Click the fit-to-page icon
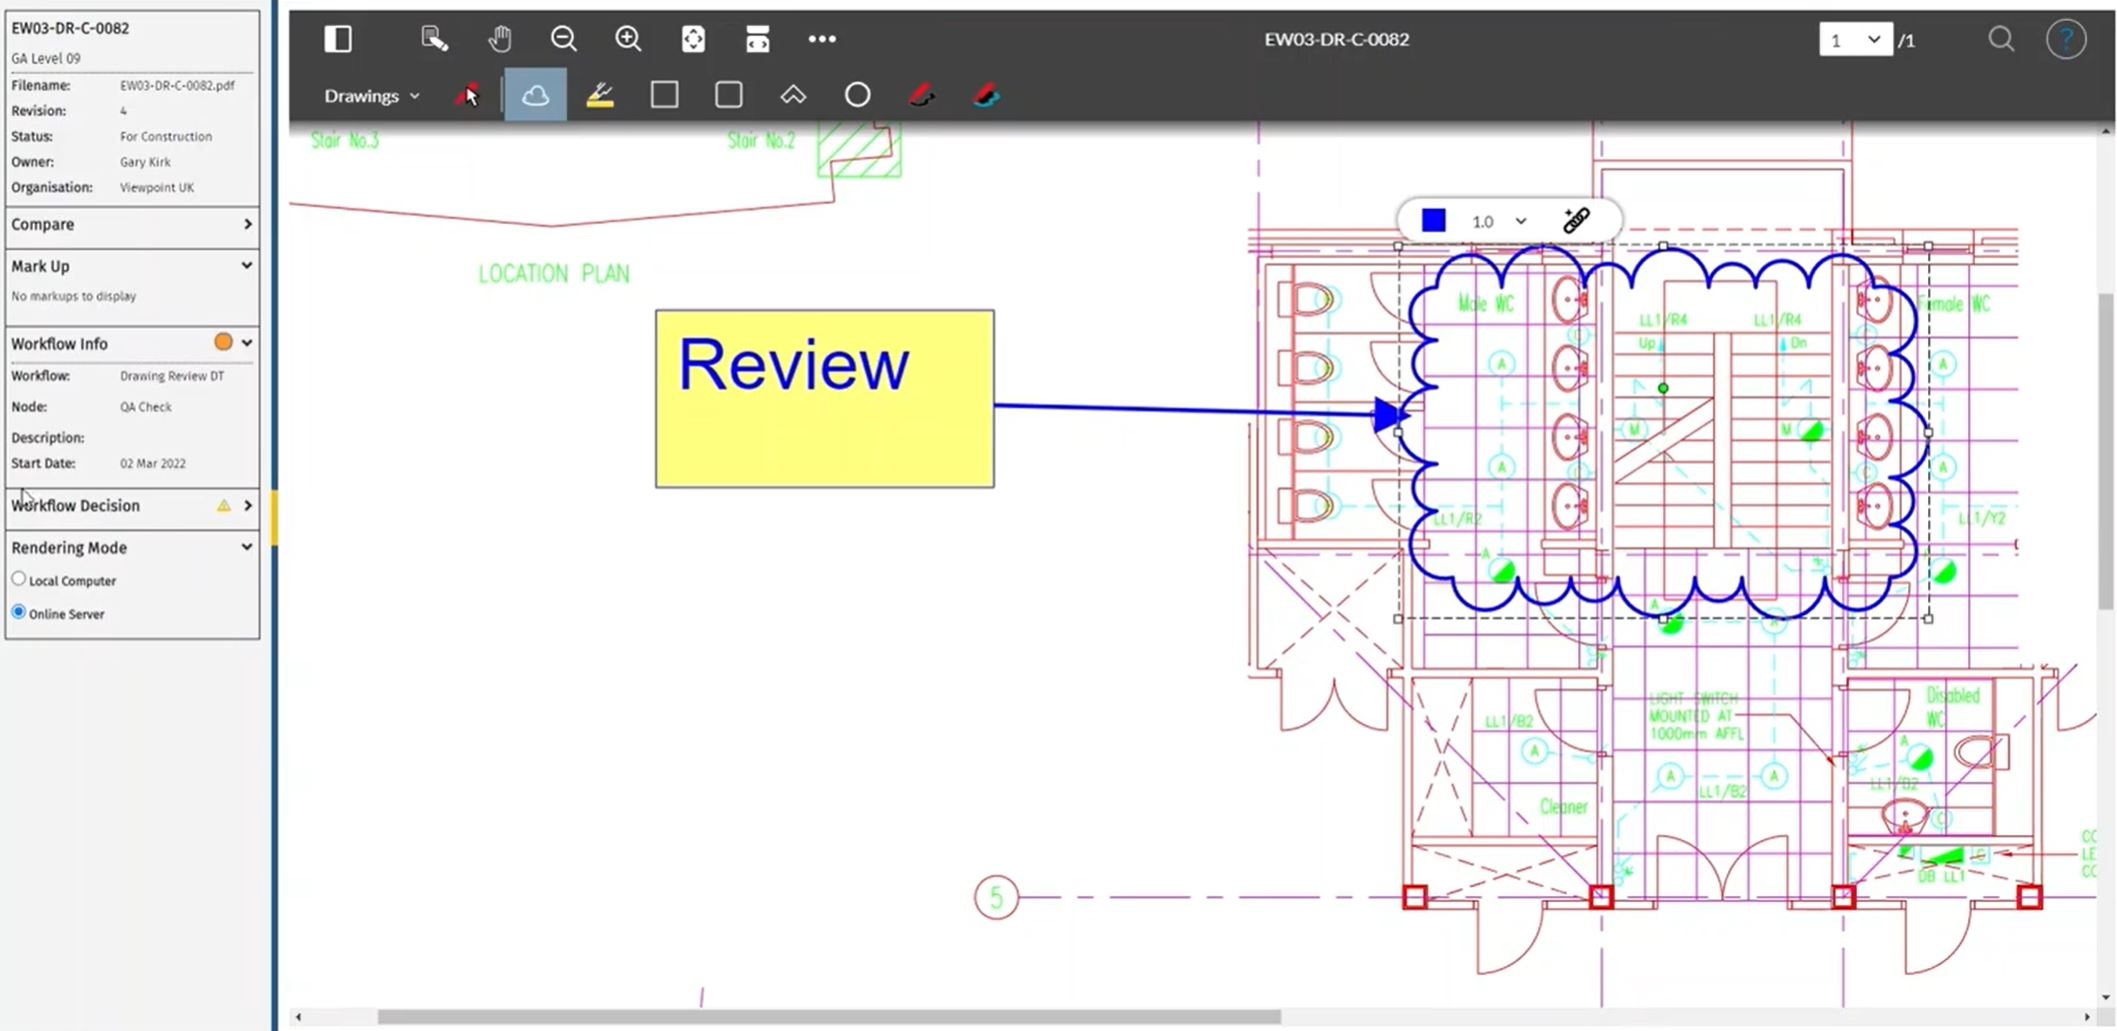The width and height of the screenshot is (2117, 1031). pos(693,39)
